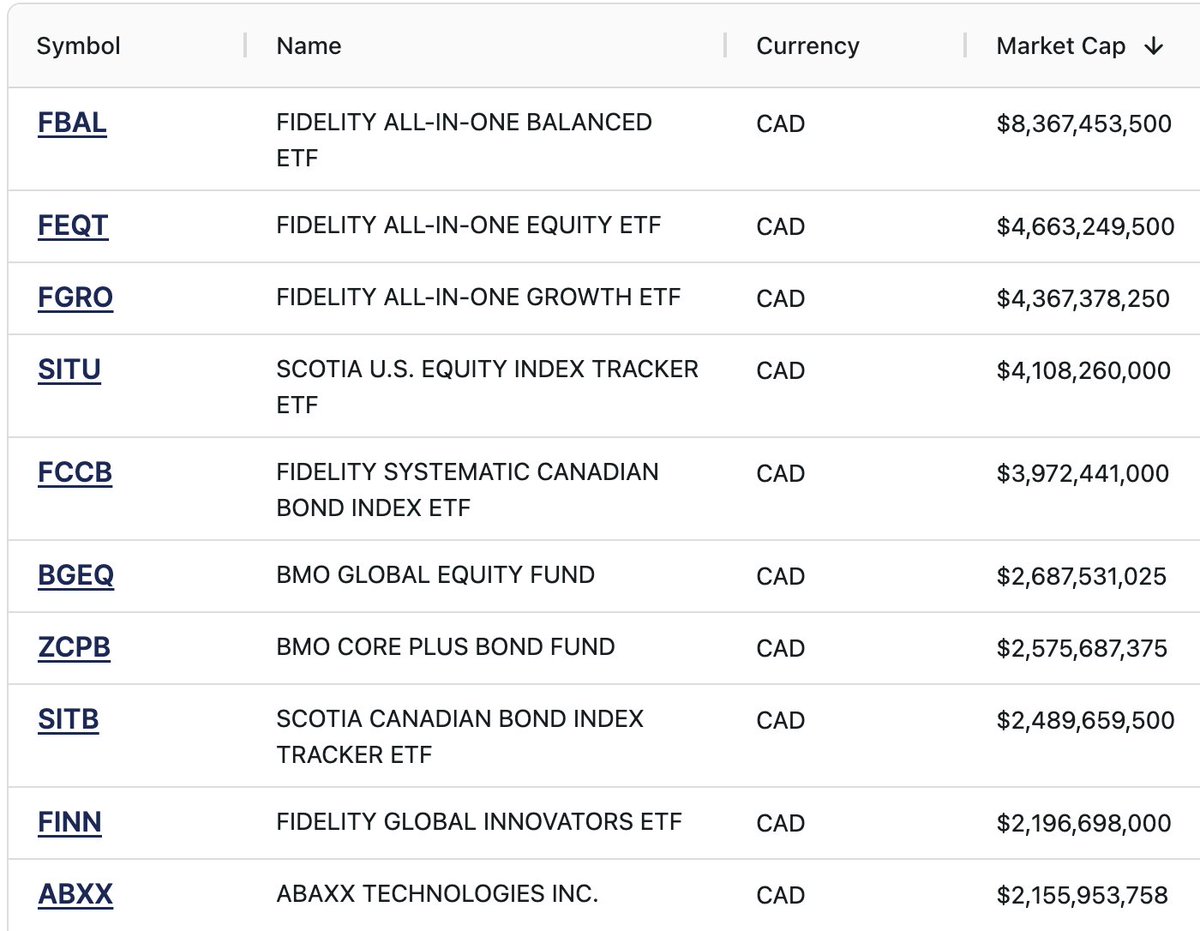Select the Fidelity All-in-One Balanced ETF row name

464,140
